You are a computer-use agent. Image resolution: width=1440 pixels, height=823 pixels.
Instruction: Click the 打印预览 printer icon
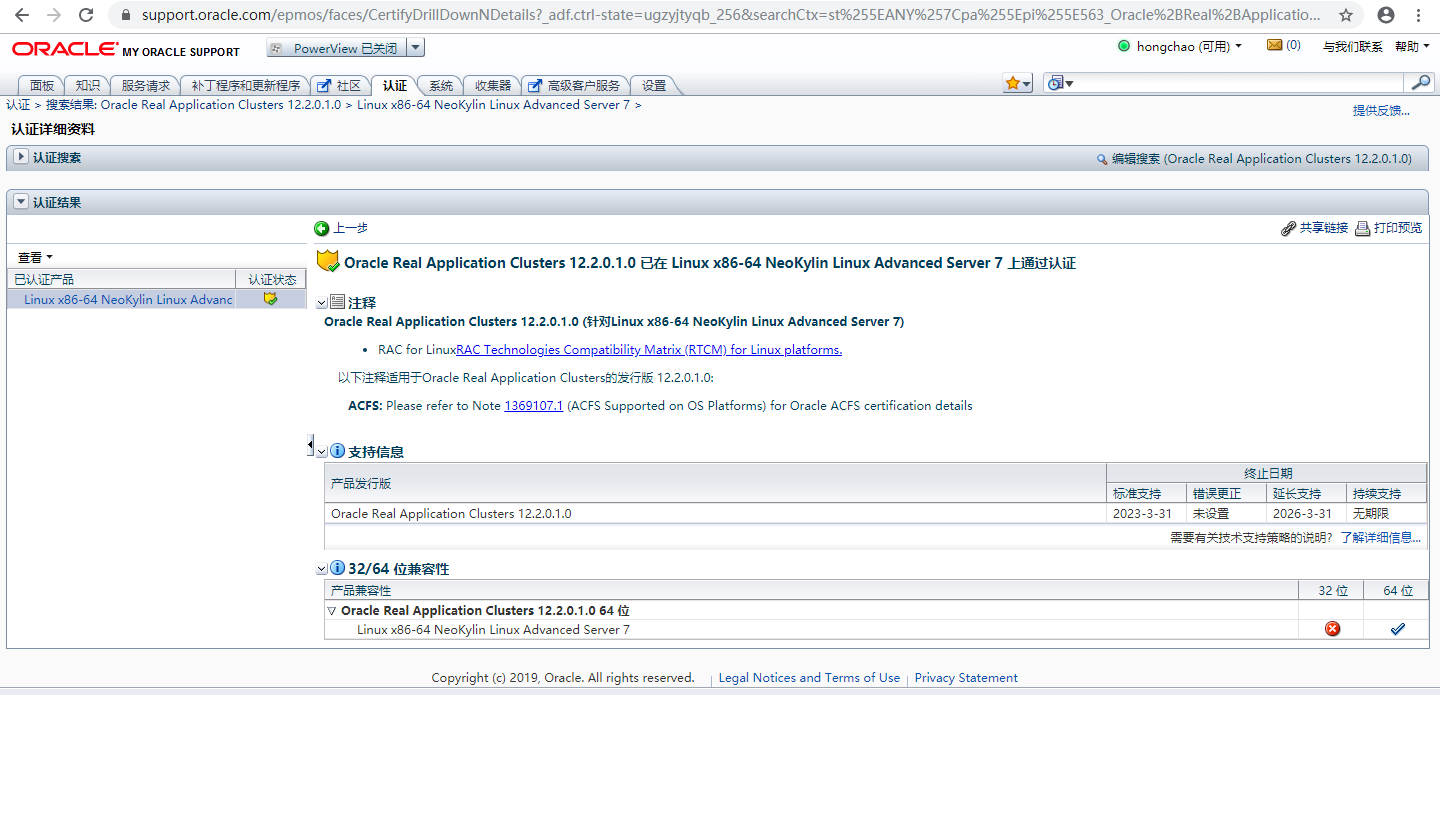click(x=1362, y=229)
